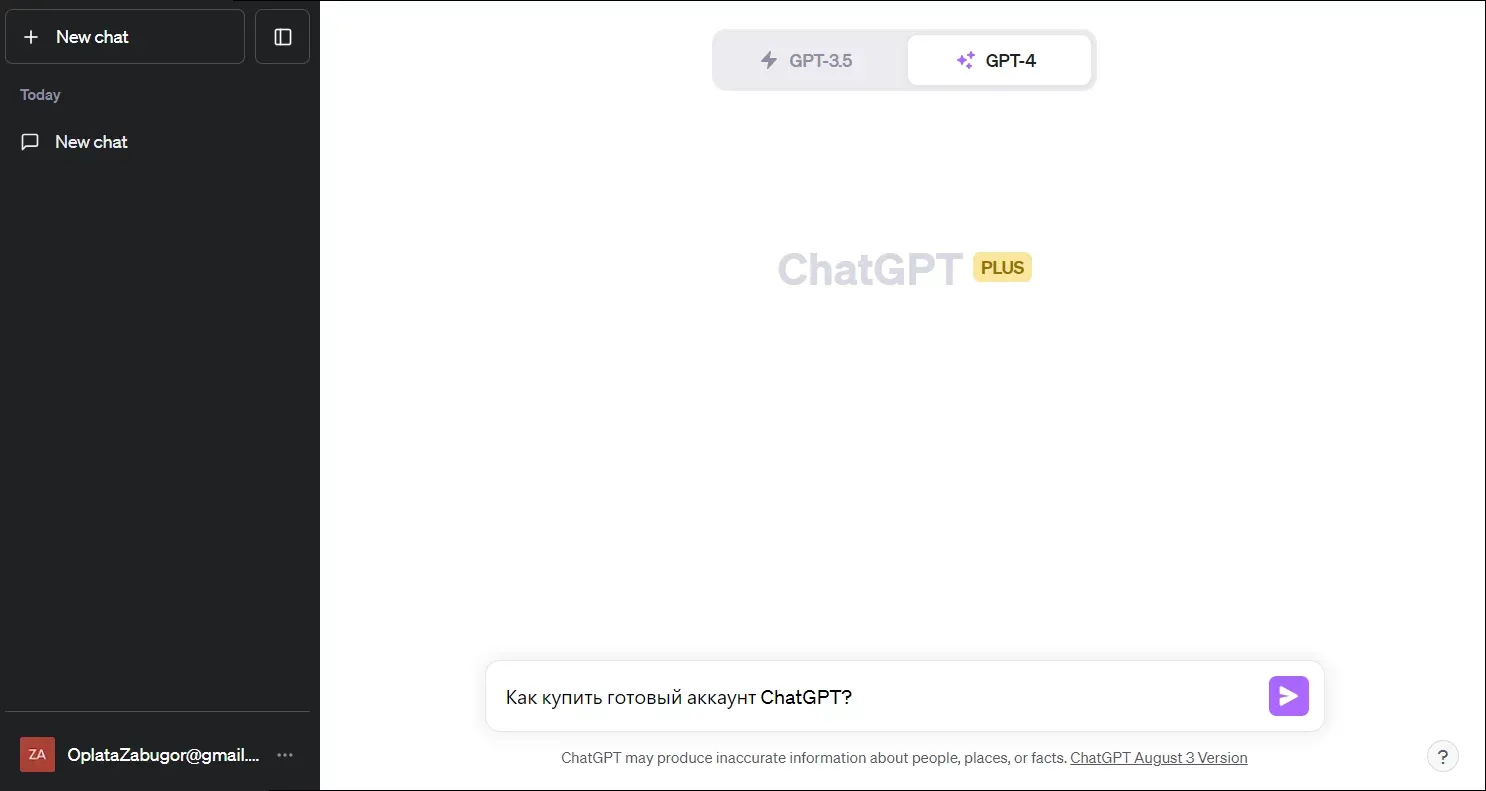Viewport: 1486px width, 791px height.
Task: Open the ChatGPT August 3 Version link
Action: [1159, 758]
